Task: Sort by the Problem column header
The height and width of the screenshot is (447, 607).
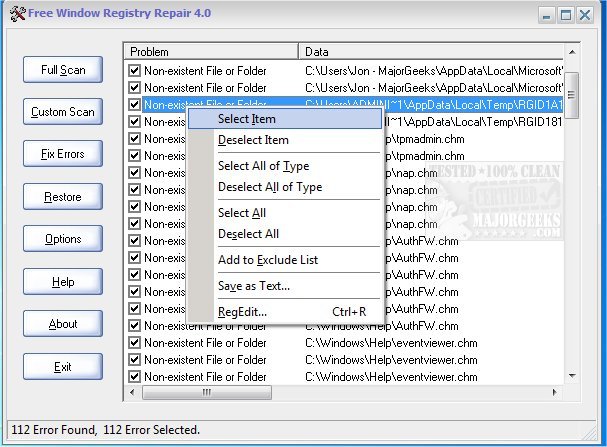Action: (211, 51)
